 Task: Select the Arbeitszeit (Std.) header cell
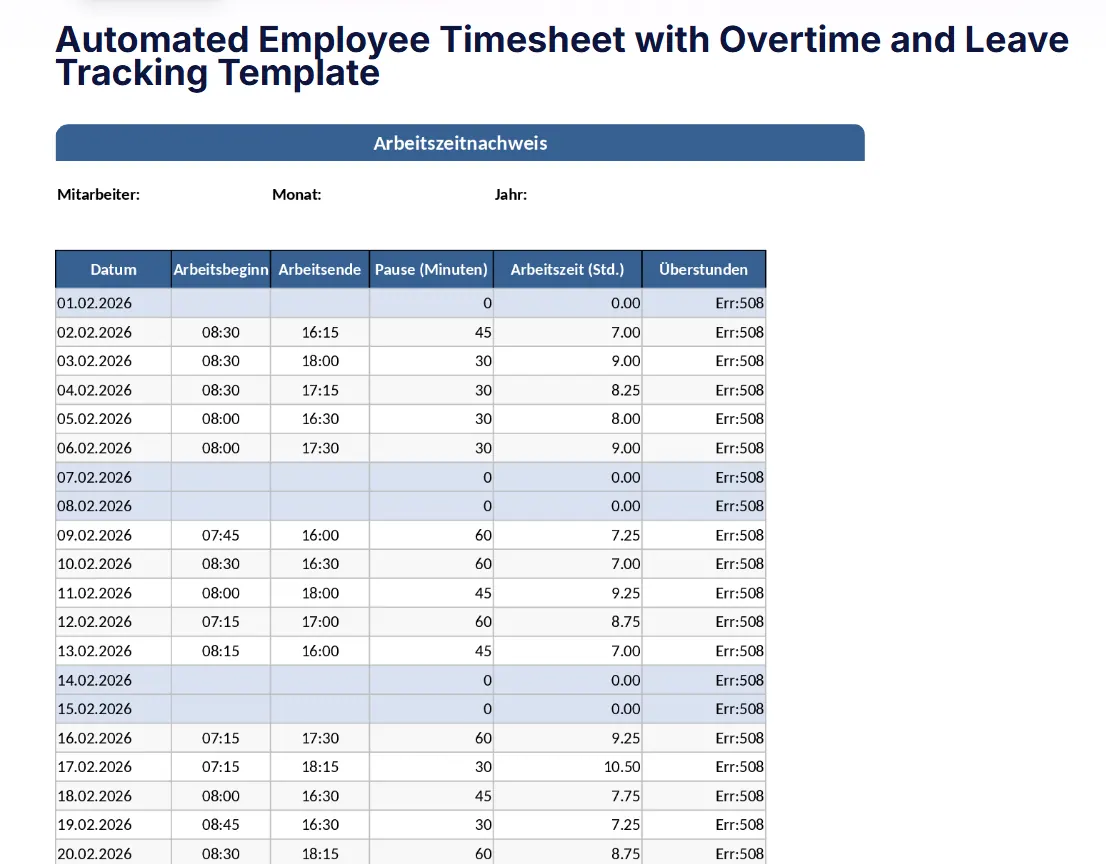coord(568,269)
